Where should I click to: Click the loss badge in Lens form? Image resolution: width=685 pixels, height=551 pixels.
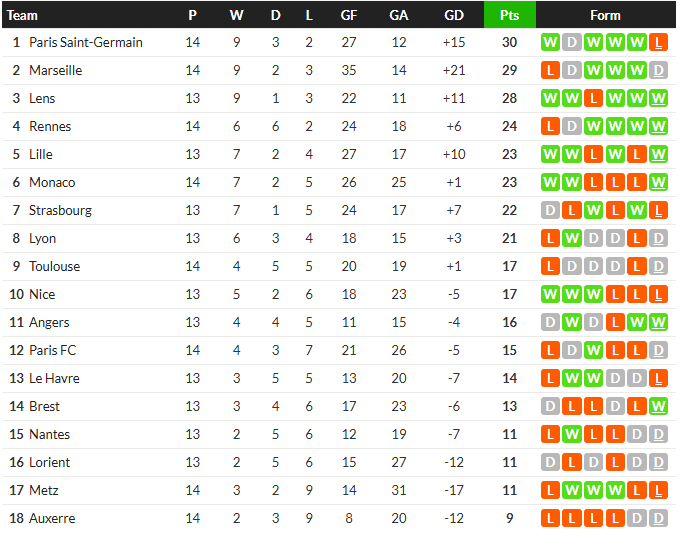pos(593,99)
